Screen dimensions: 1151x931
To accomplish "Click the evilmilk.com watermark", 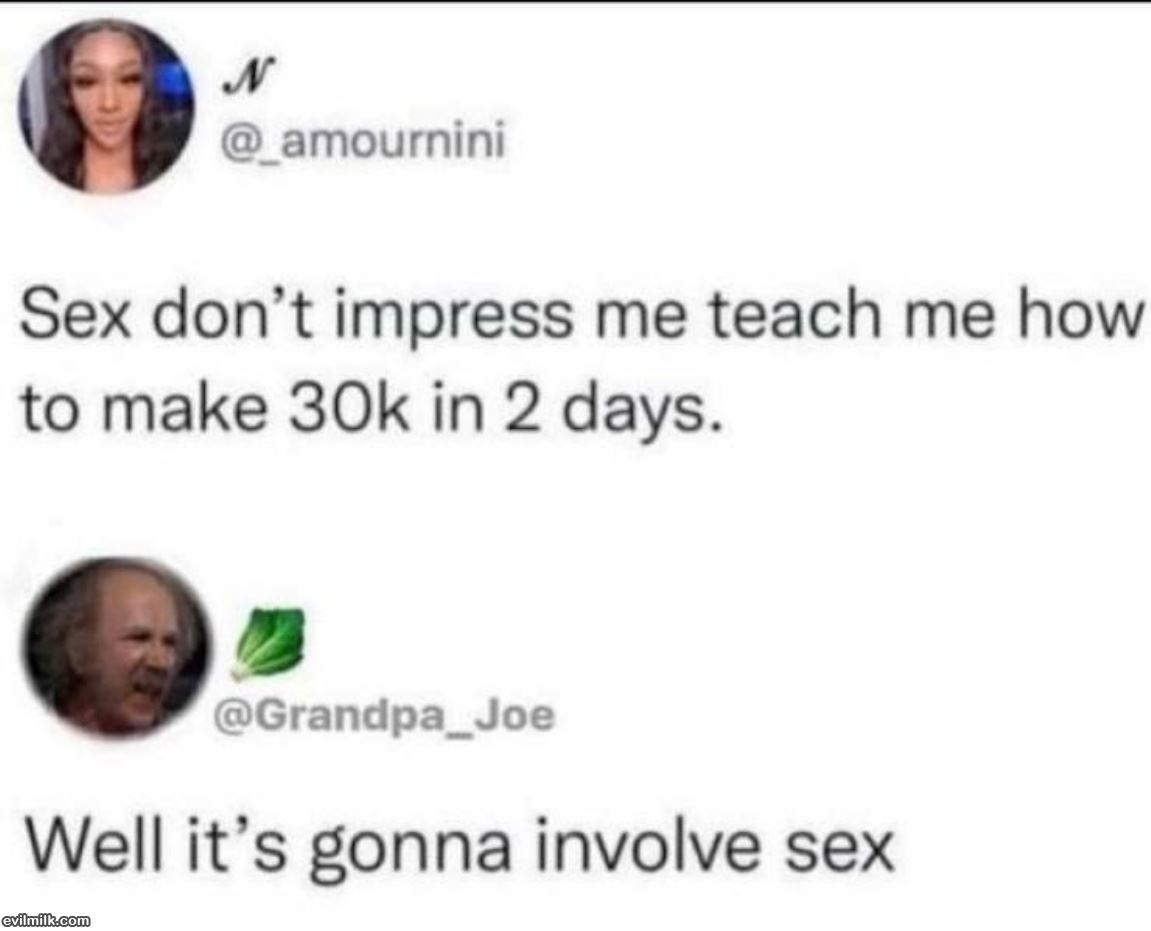I will pyautogui.click(x=46, y=919).
